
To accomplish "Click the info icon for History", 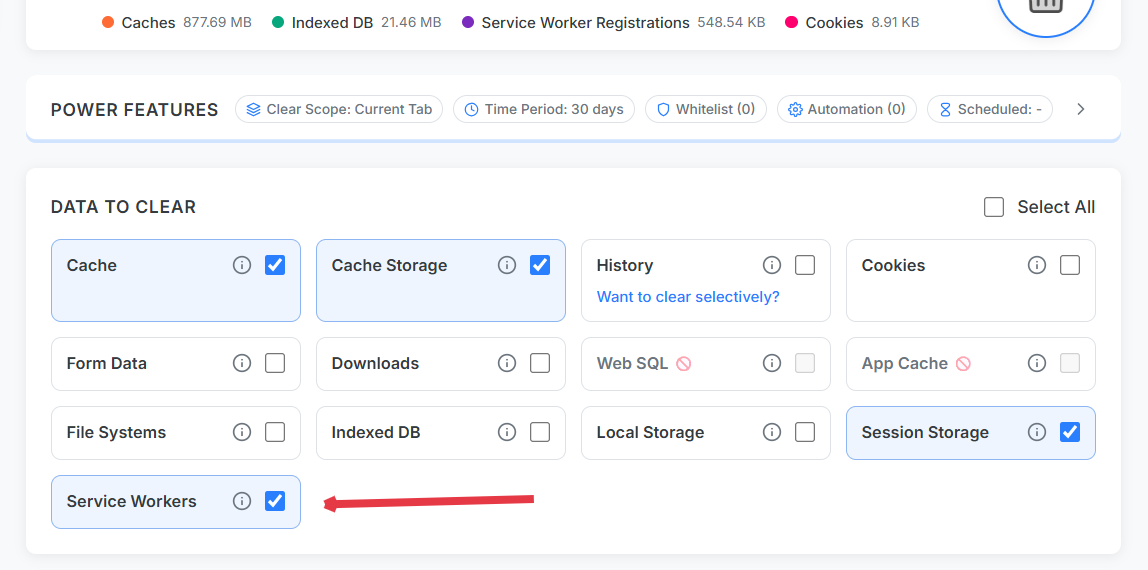I will [772, 265].
